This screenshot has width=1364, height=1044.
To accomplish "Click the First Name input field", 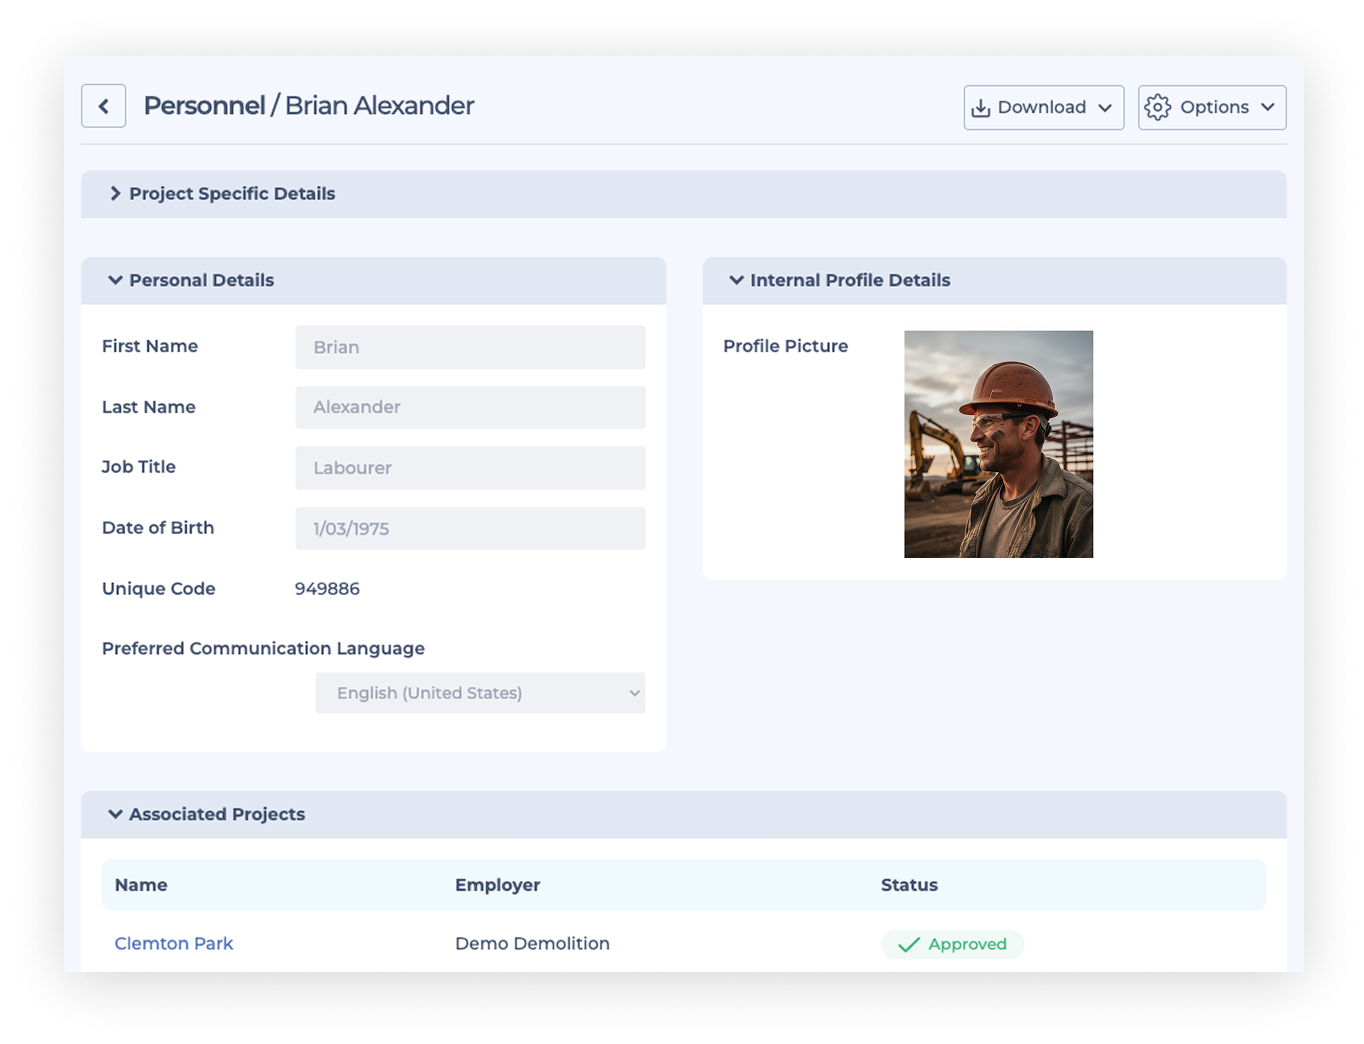I will tap(470, 347).
